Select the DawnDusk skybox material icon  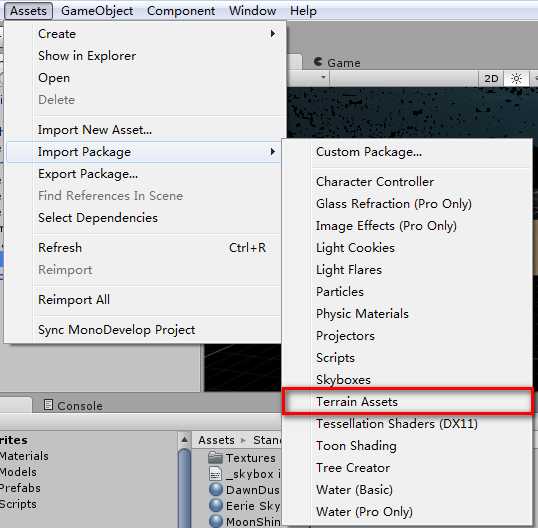coord(216,490)
